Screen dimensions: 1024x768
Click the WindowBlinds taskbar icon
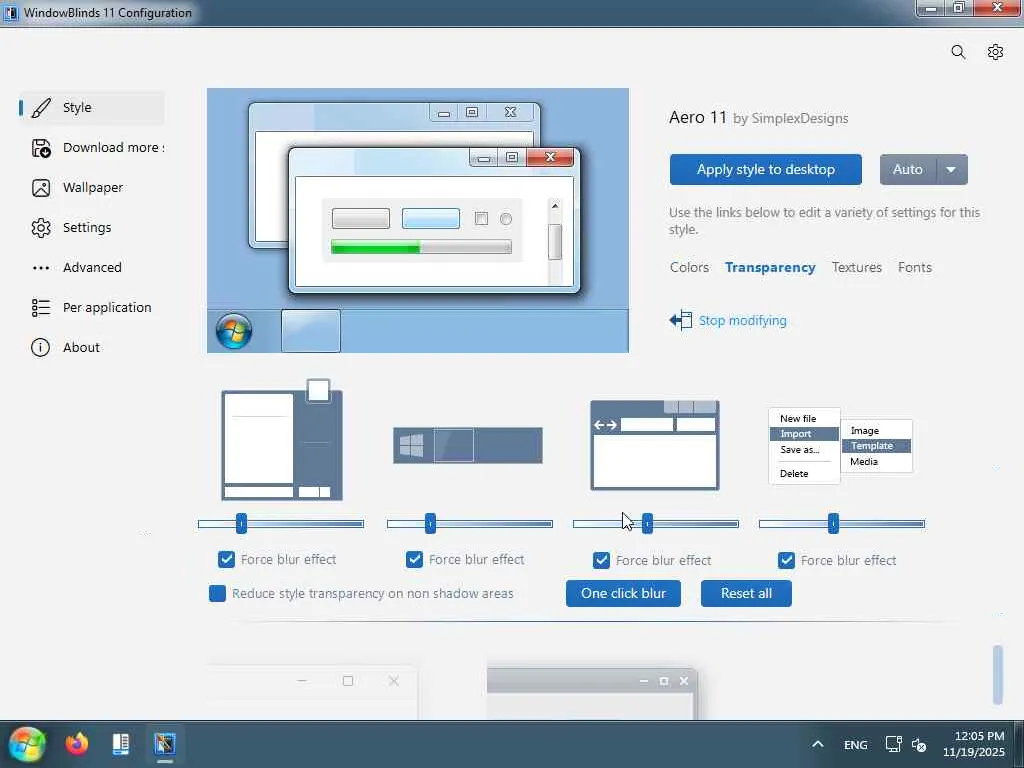[165, 744]
